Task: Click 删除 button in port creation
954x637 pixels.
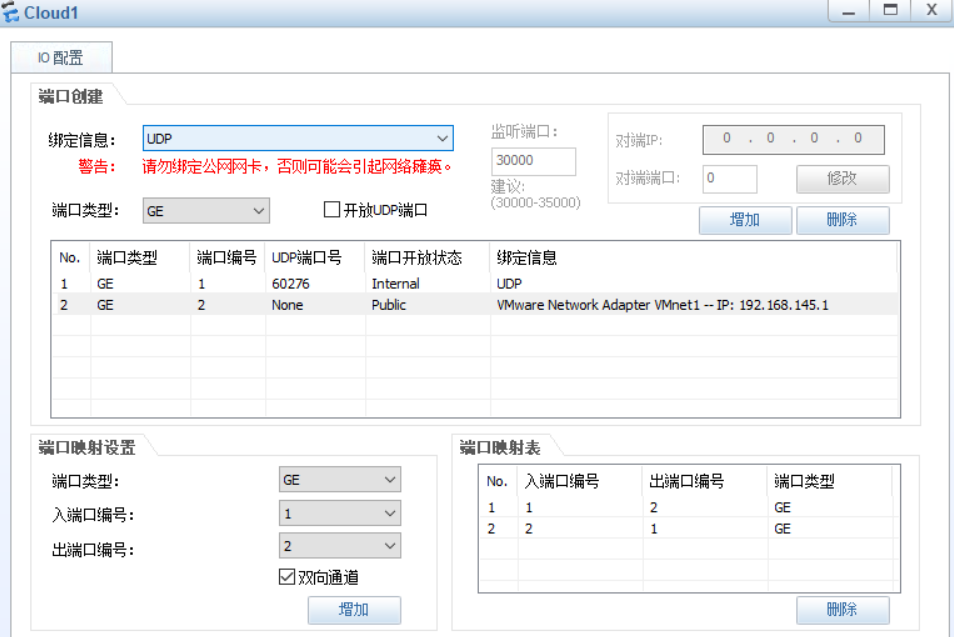Action: (x=842, y=220)
